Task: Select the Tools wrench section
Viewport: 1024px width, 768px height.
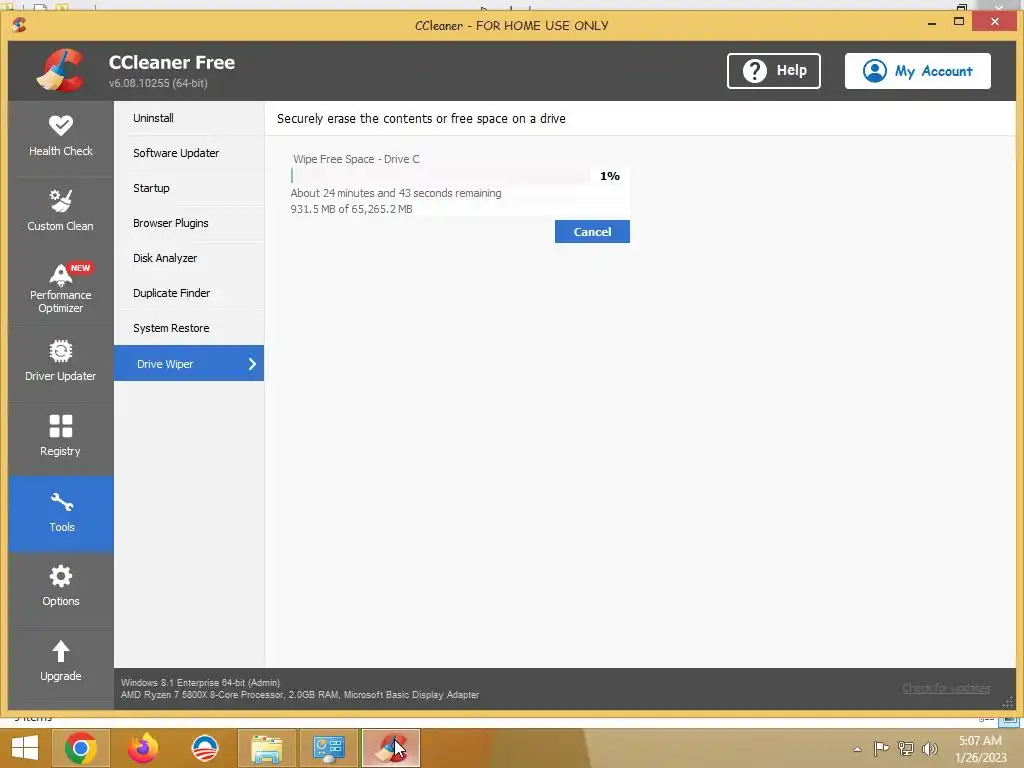Action: 61,513
